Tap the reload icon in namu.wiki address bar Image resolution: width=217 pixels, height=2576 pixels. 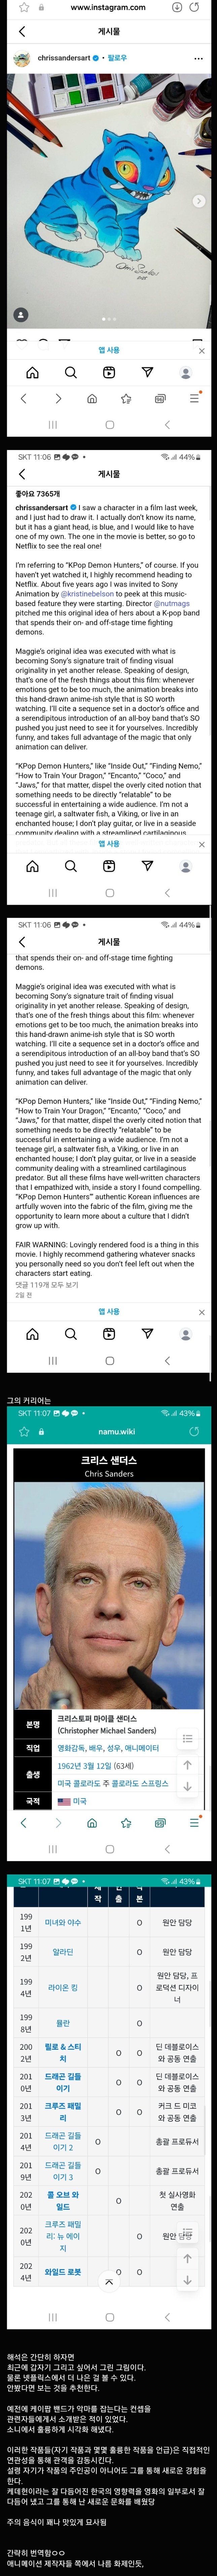click(194, 1432)
